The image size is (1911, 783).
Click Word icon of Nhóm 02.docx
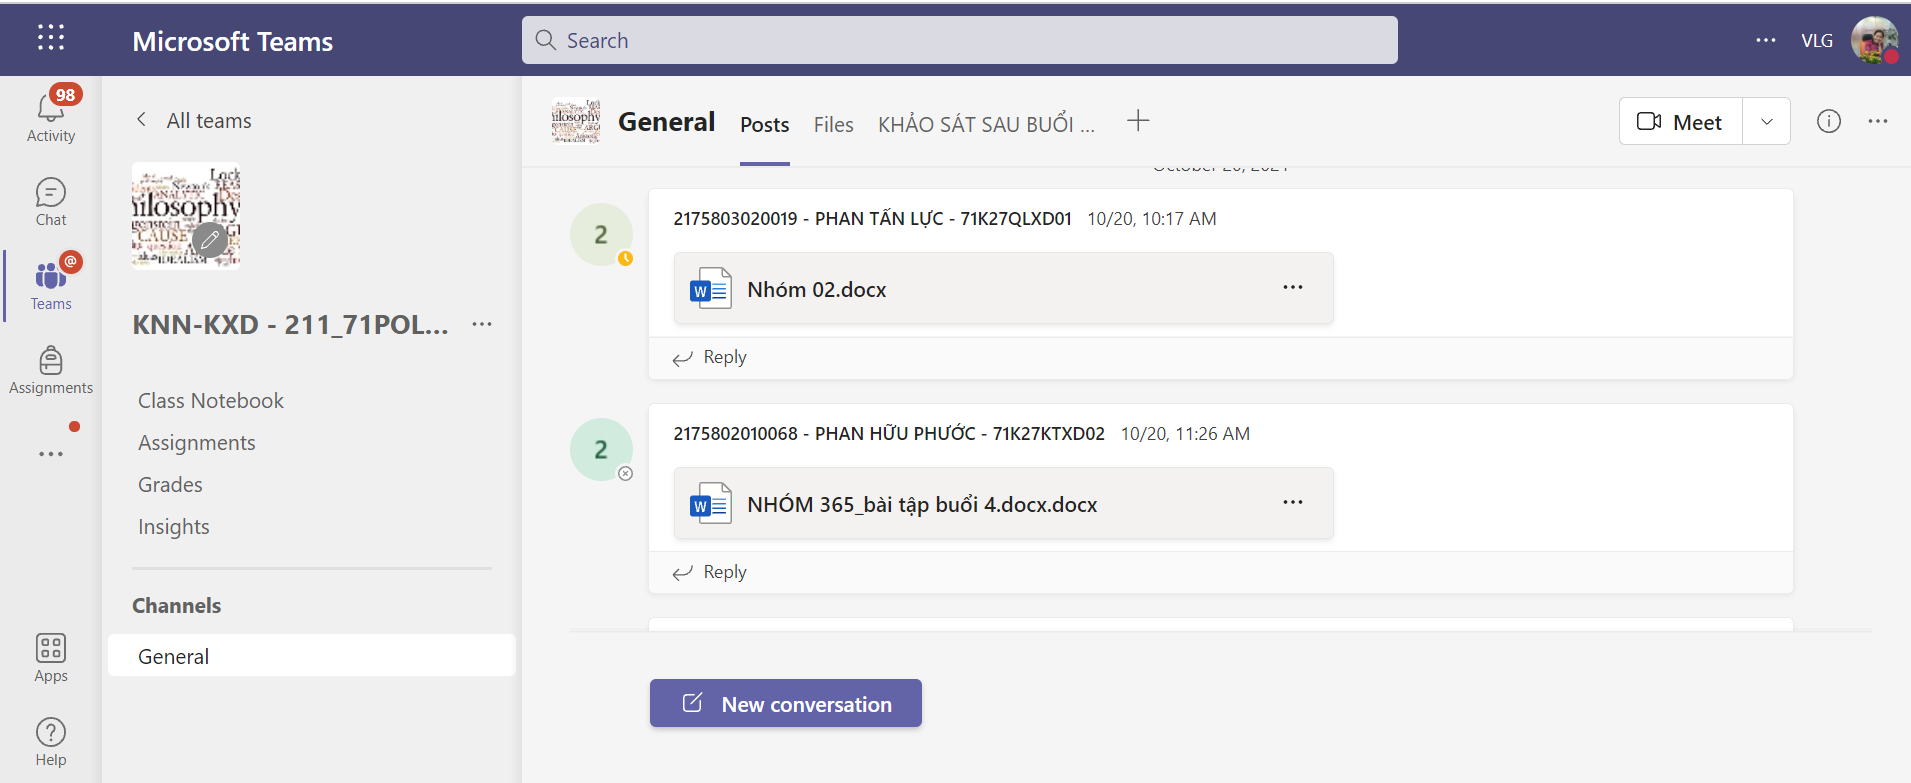tap(711, 289)
